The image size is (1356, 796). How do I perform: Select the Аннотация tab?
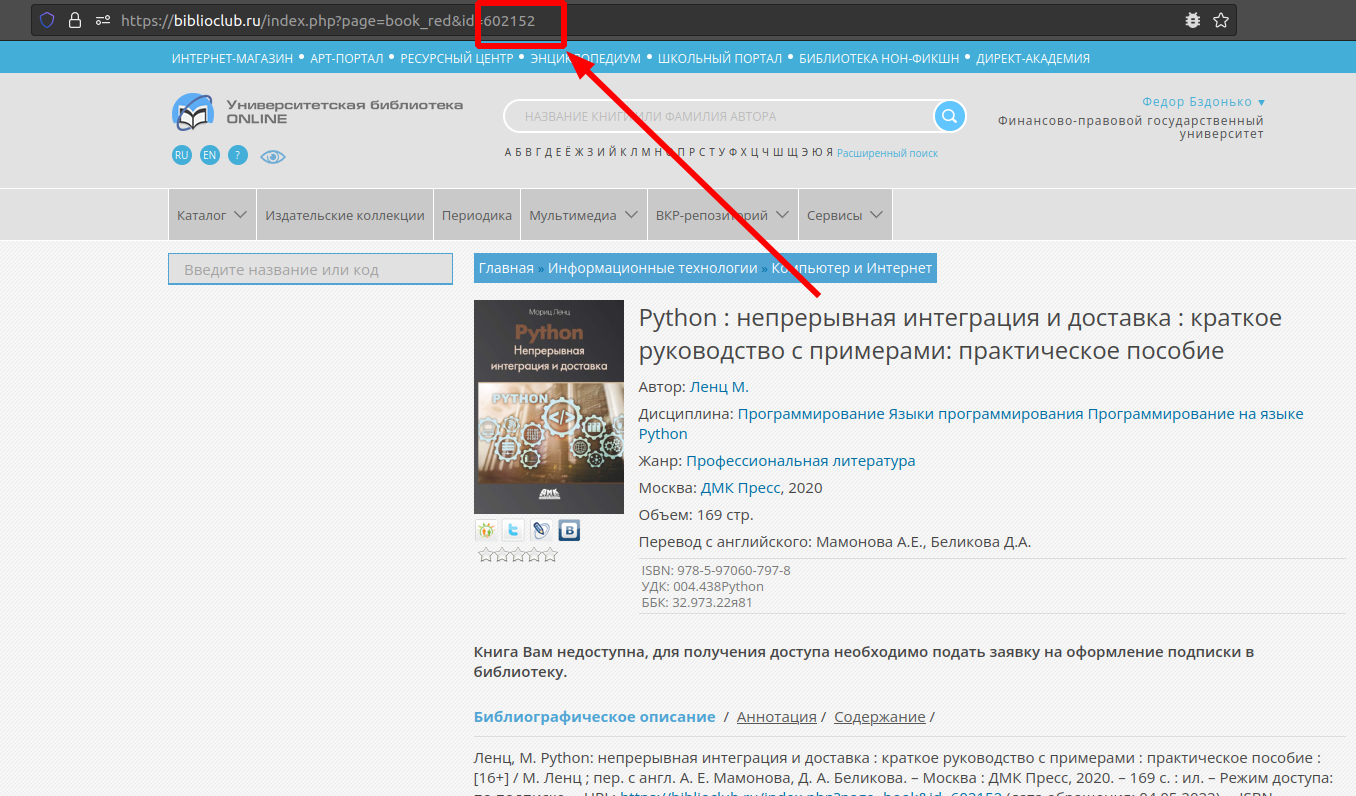point(777,717)
